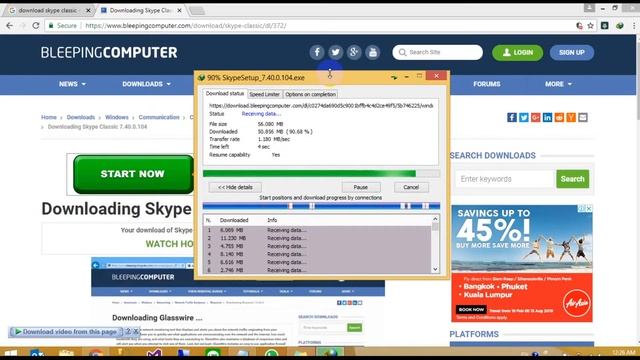Open the YouTube icon in site header

[x=373, y=52]
